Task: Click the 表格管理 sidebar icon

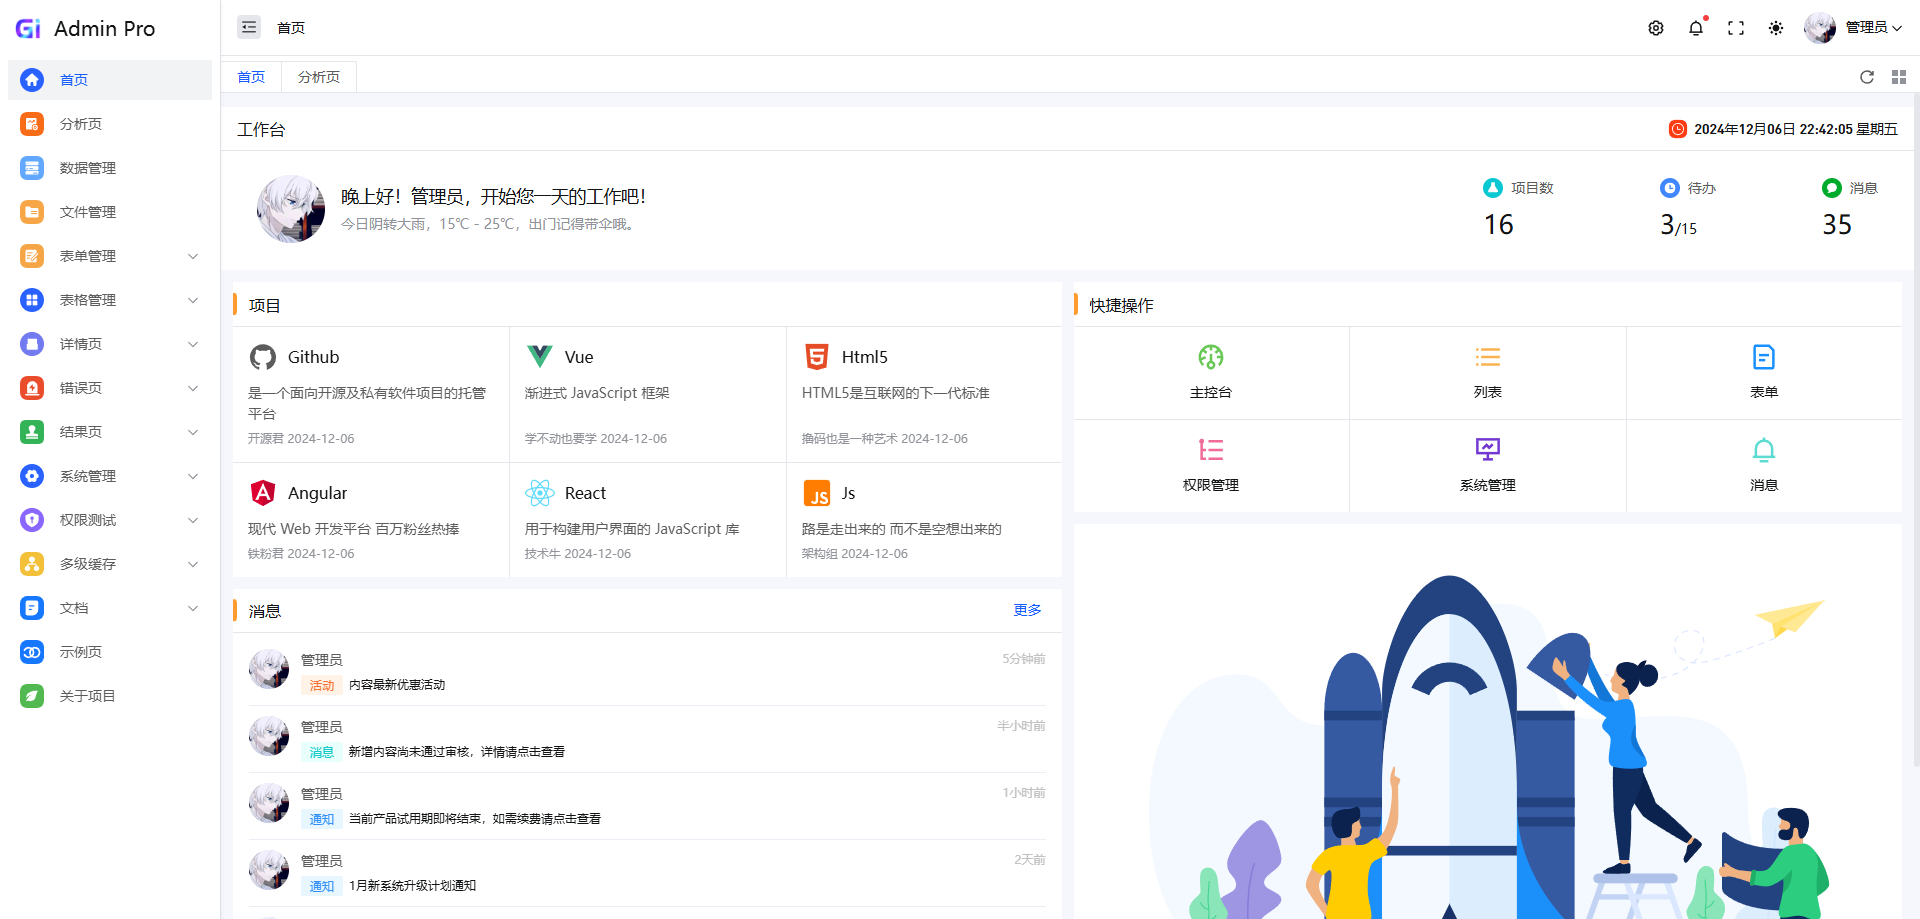Action: coord(32,300)
